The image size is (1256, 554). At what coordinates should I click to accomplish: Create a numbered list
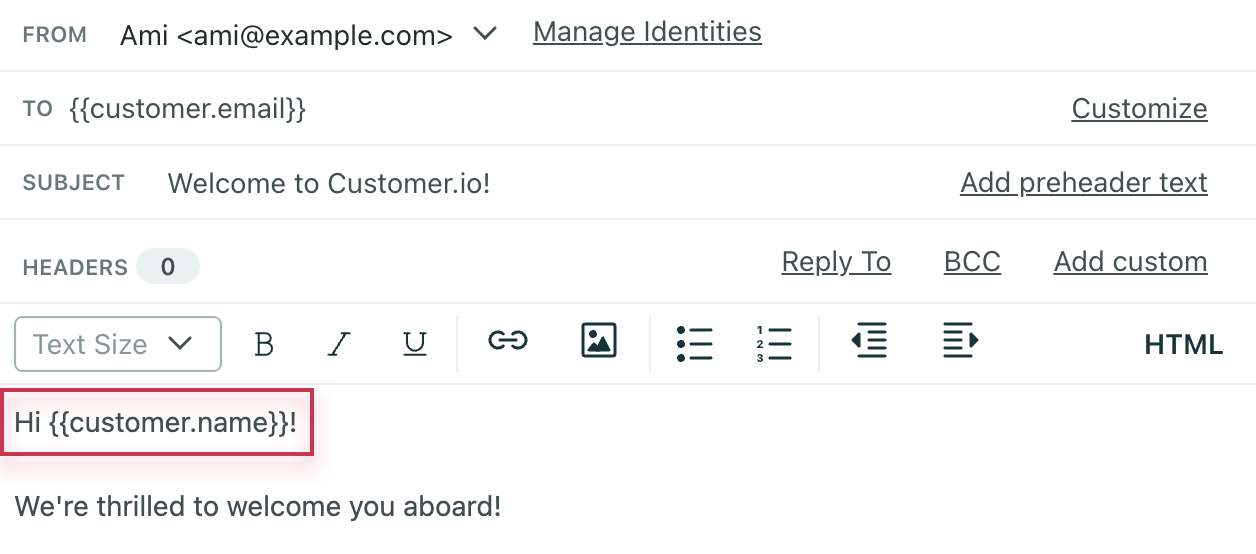point(774,343)
